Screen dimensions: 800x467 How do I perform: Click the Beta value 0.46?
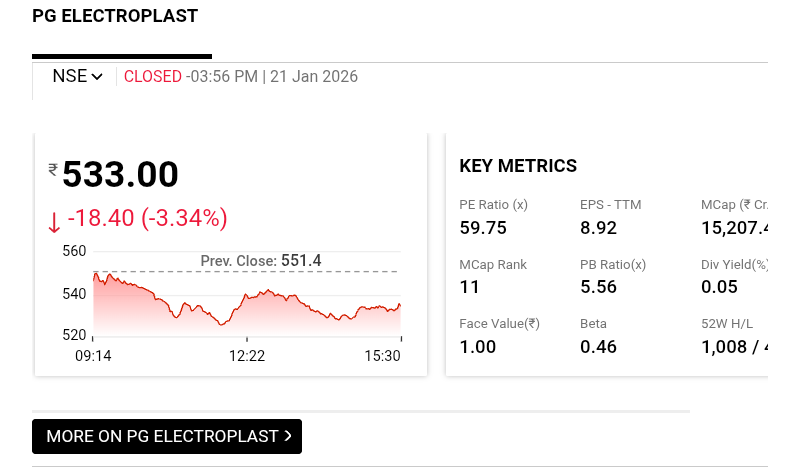(x=598, y=347)
